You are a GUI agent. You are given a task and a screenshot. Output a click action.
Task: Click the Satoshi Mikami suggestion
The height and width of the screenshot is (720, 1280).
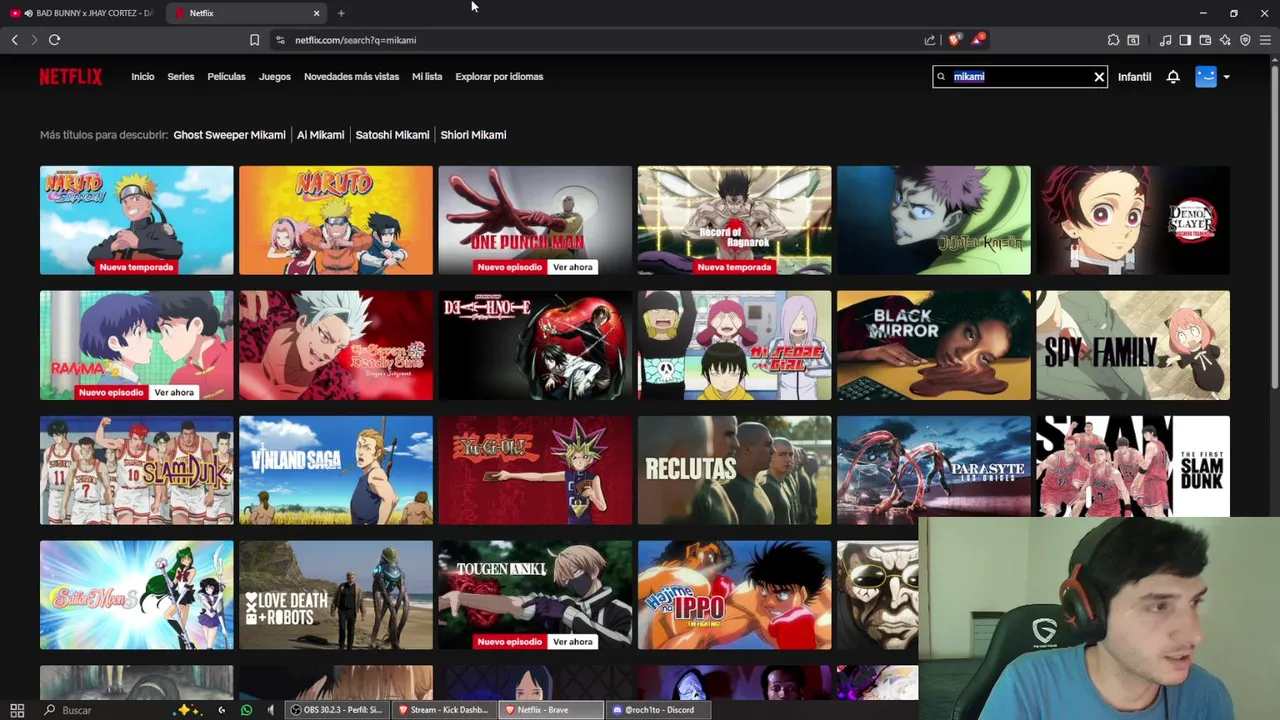coord(392,135)
